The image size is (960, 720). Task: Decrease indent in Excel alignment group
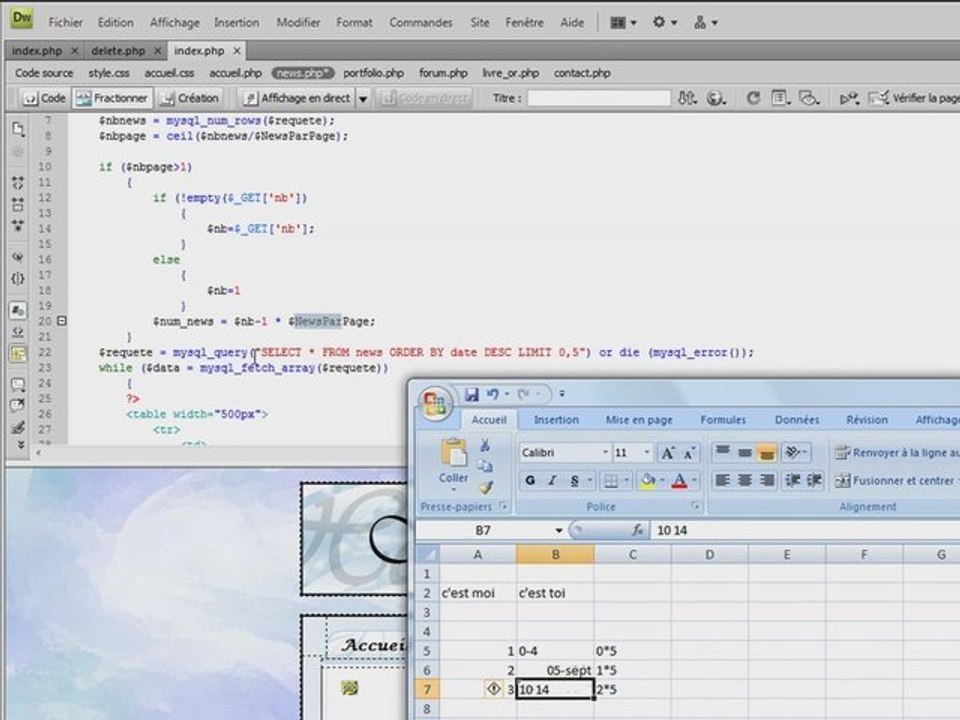[792, 481]
